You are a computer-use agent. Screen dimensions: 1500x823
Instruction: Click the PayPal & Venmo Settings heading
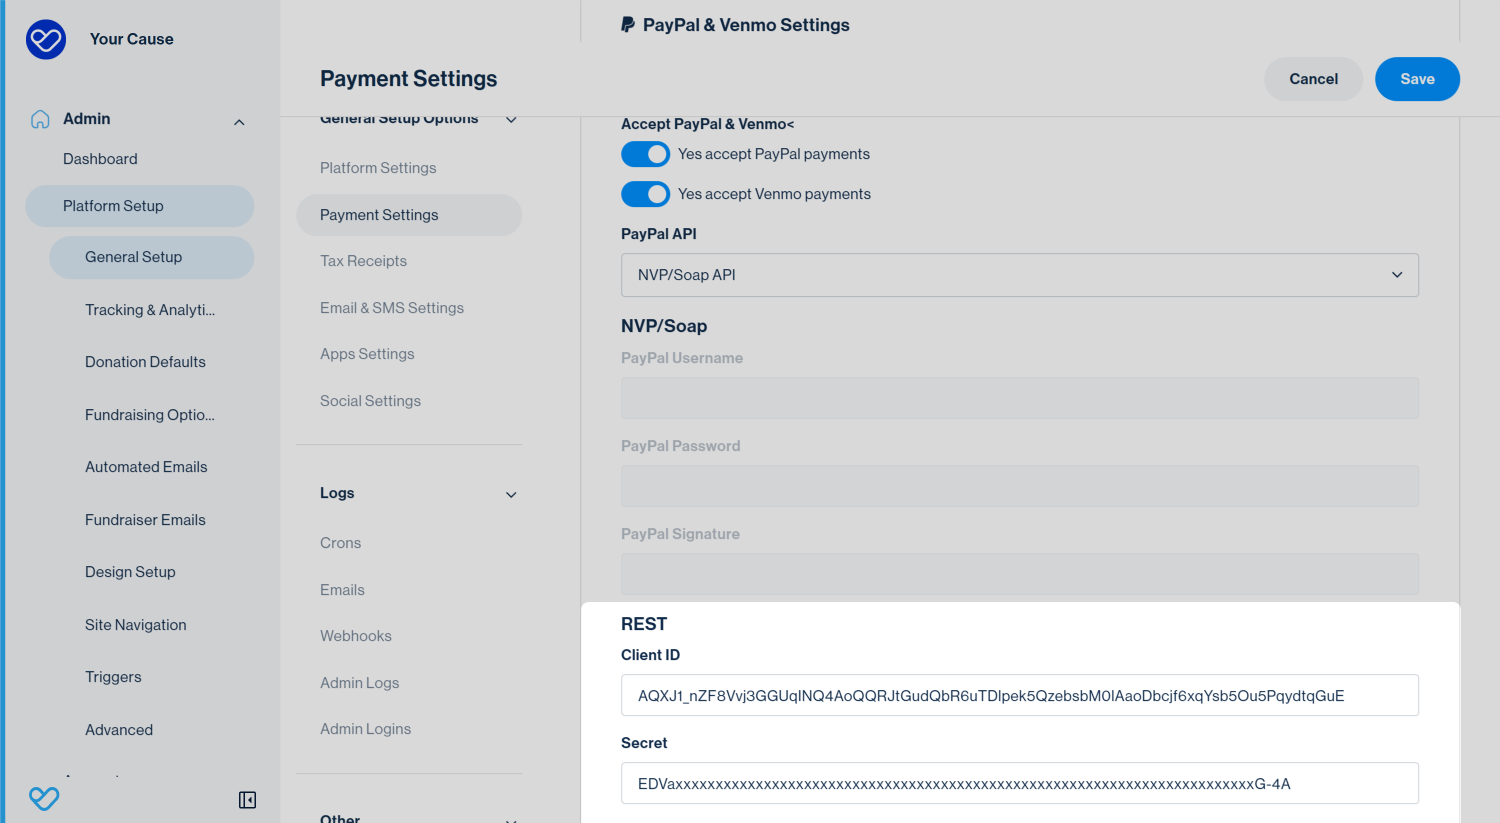point(746,25)
